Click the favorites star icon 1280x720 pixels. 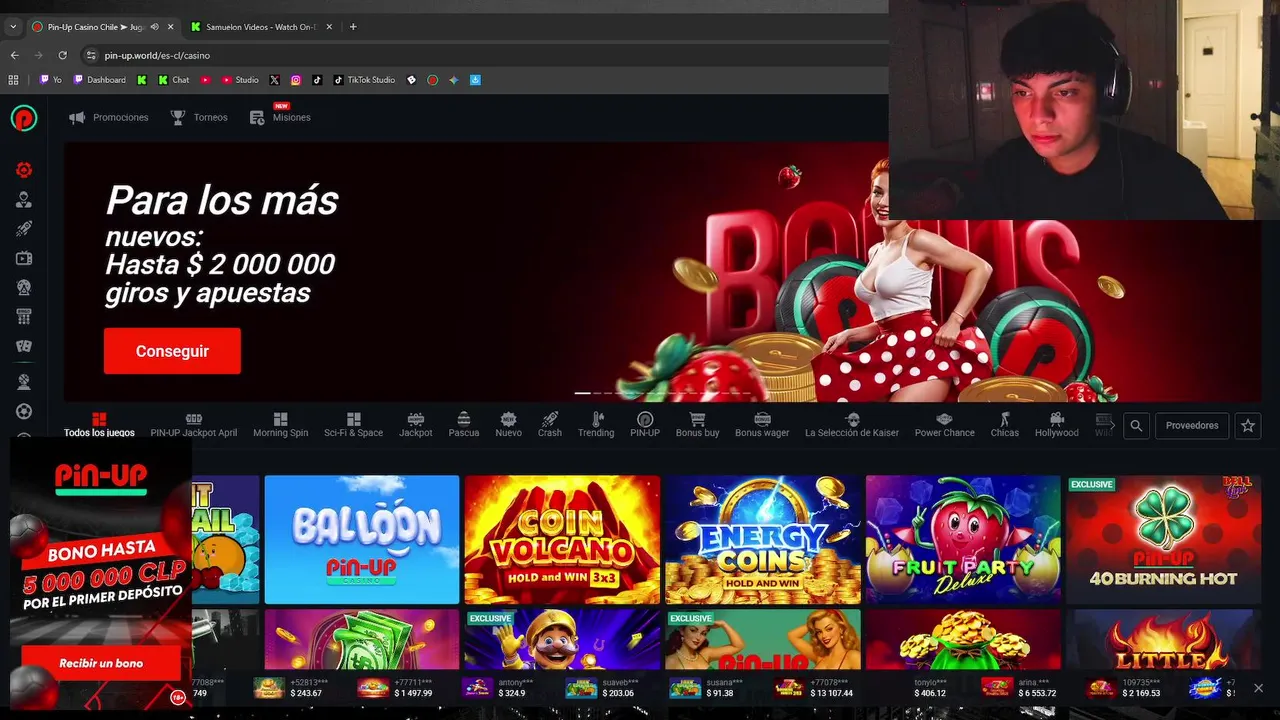[x=1248, y=426]
